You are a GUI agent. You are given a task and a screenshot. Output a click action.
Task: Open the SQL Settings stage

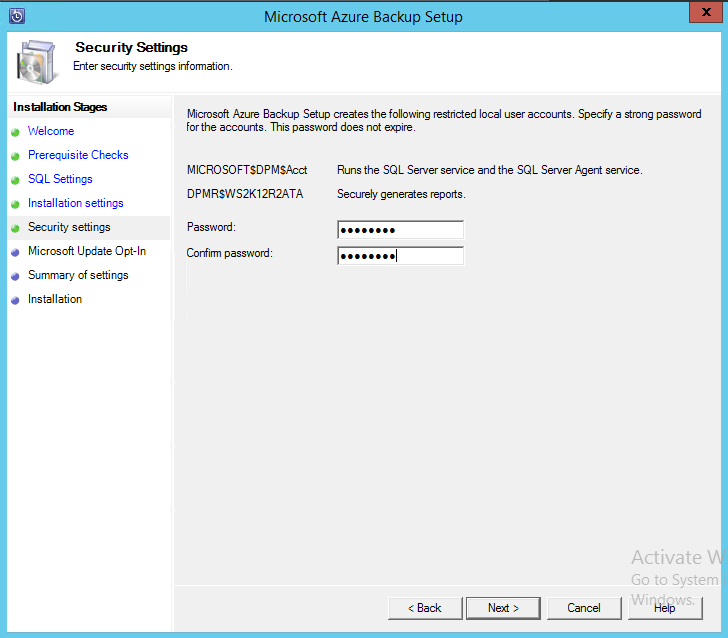60,179
